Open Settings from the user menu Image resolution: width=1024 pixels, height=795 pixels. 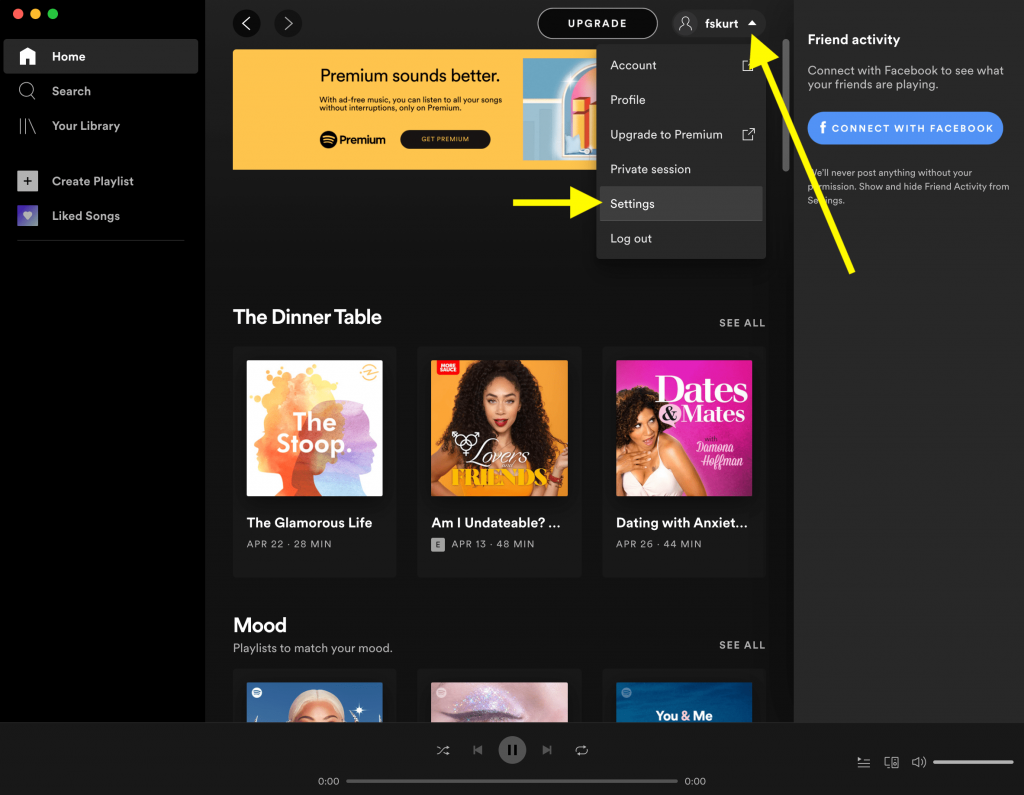coord(681,204)
